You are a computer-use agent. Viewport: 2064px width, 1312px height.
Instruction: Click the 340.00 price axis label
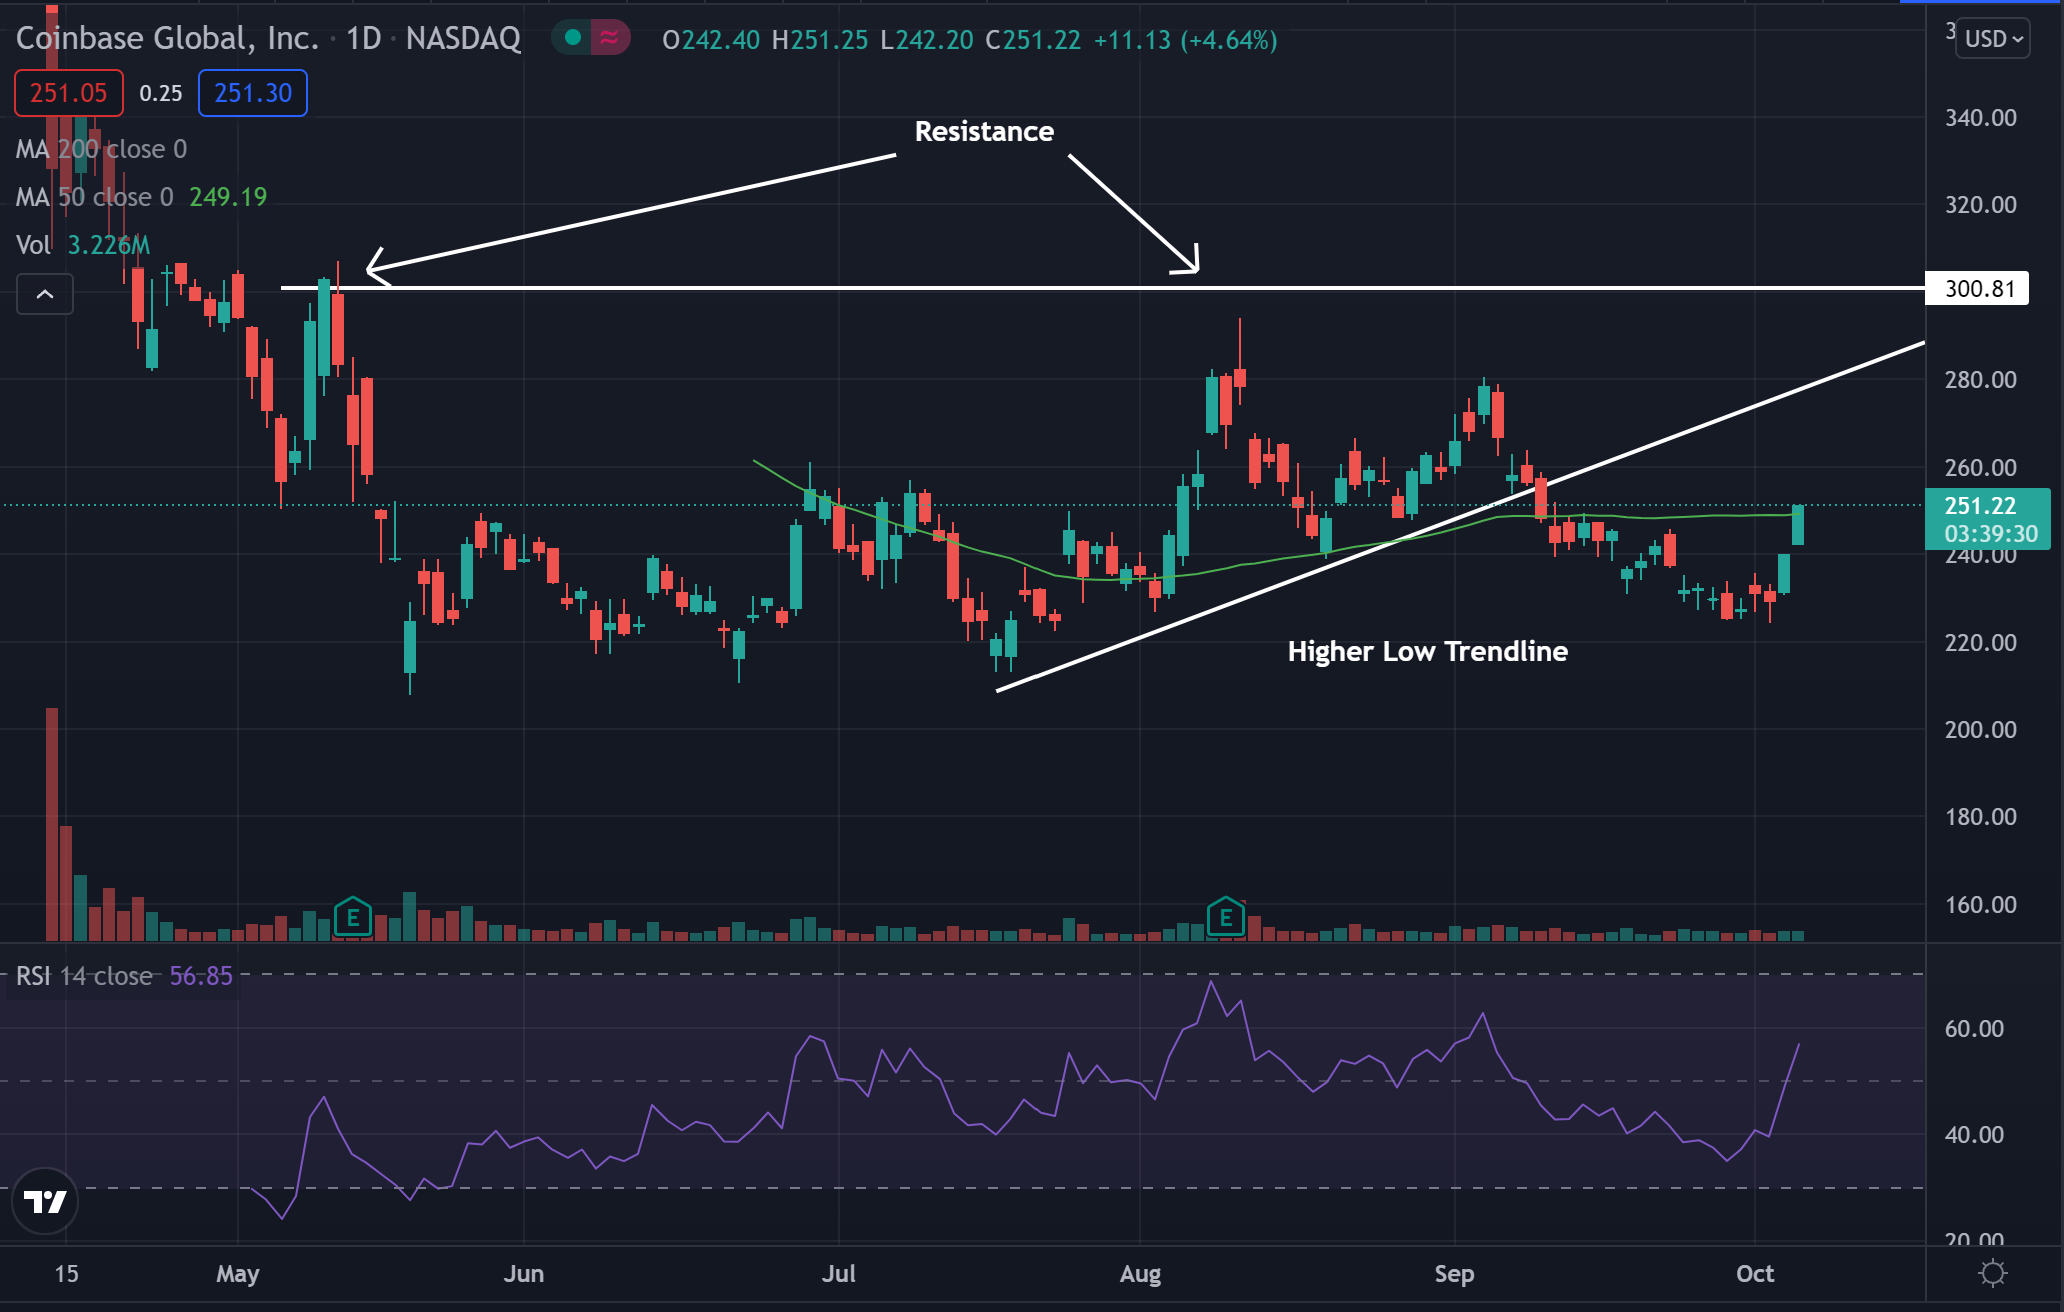coord(1980,118)
